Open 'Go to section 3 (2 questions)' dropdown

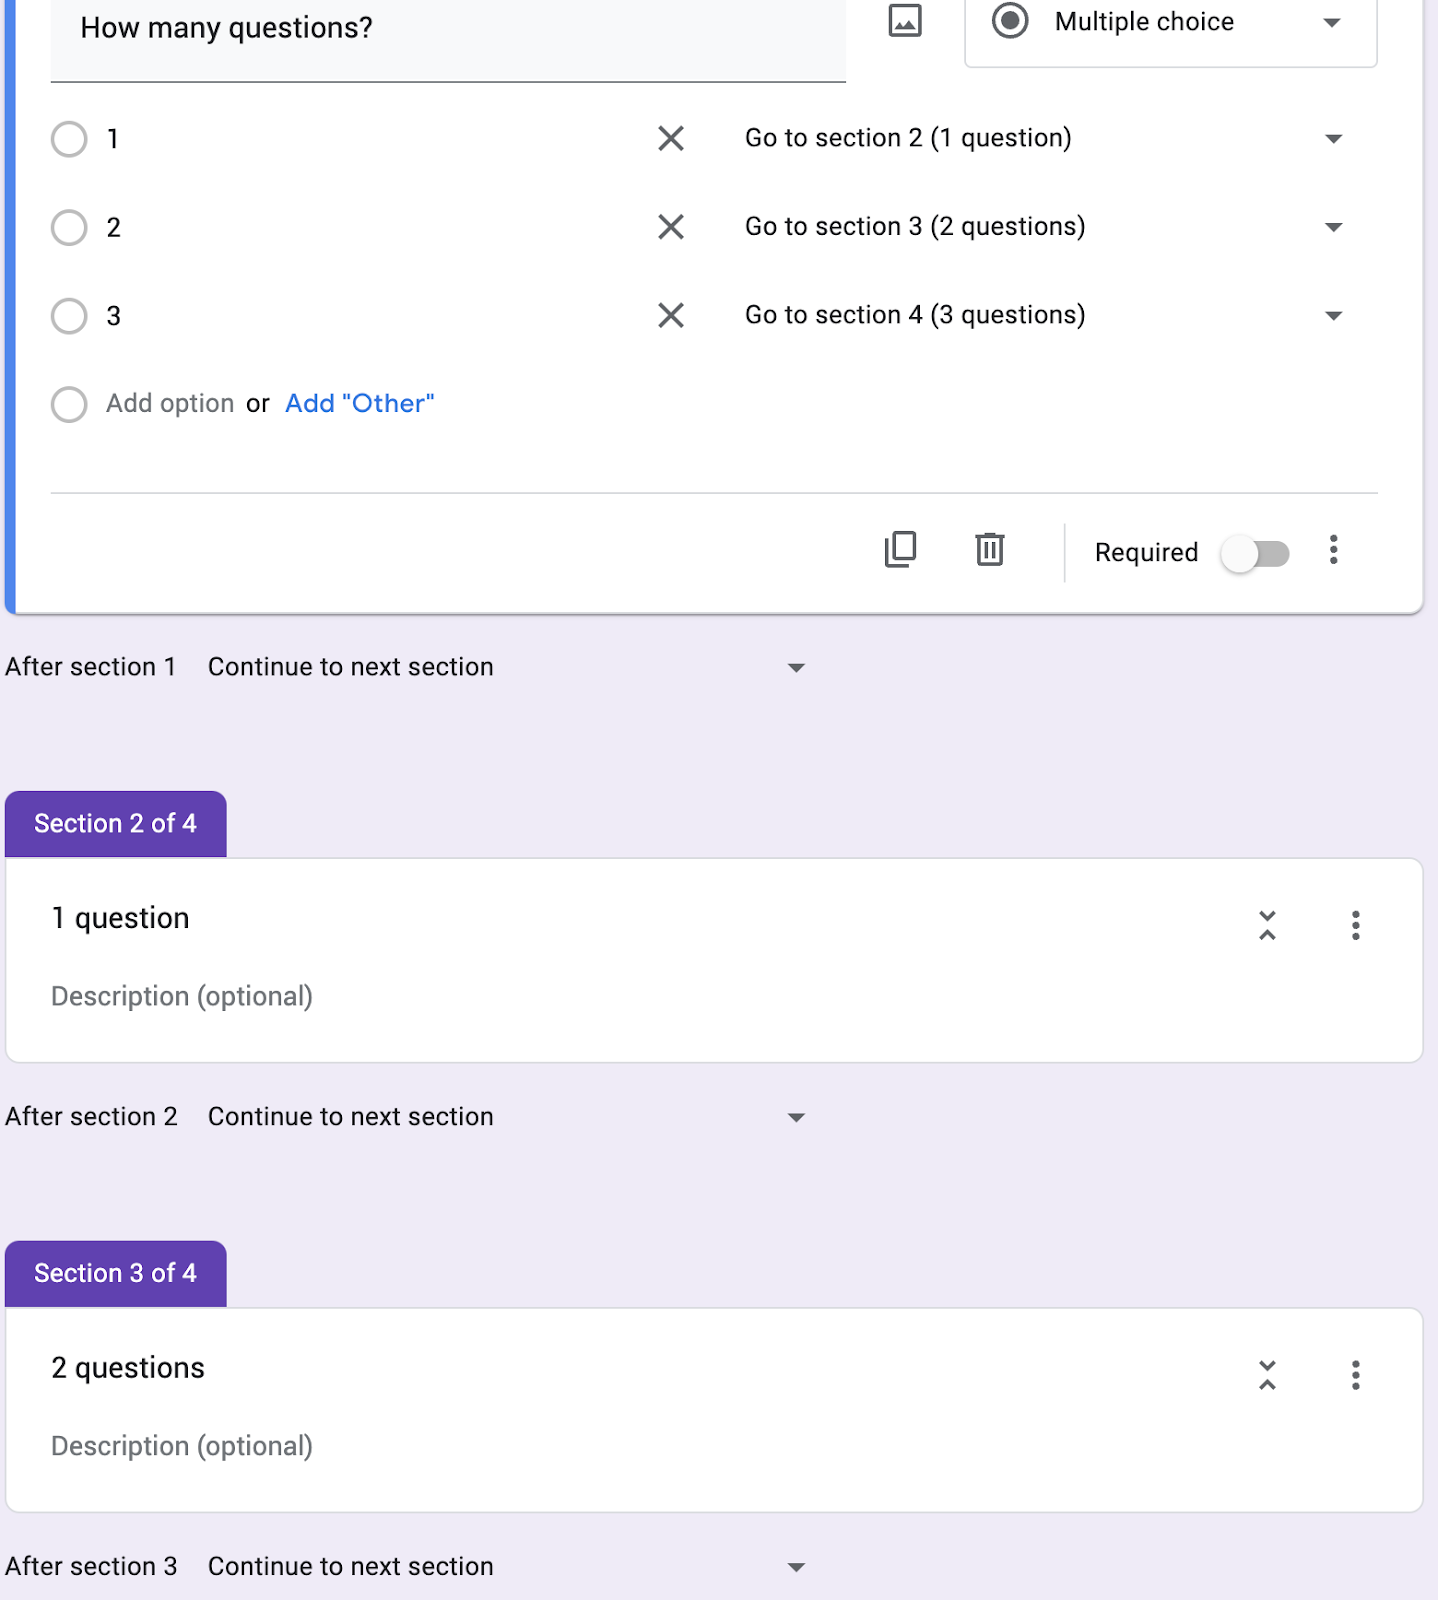[1045, 227]
